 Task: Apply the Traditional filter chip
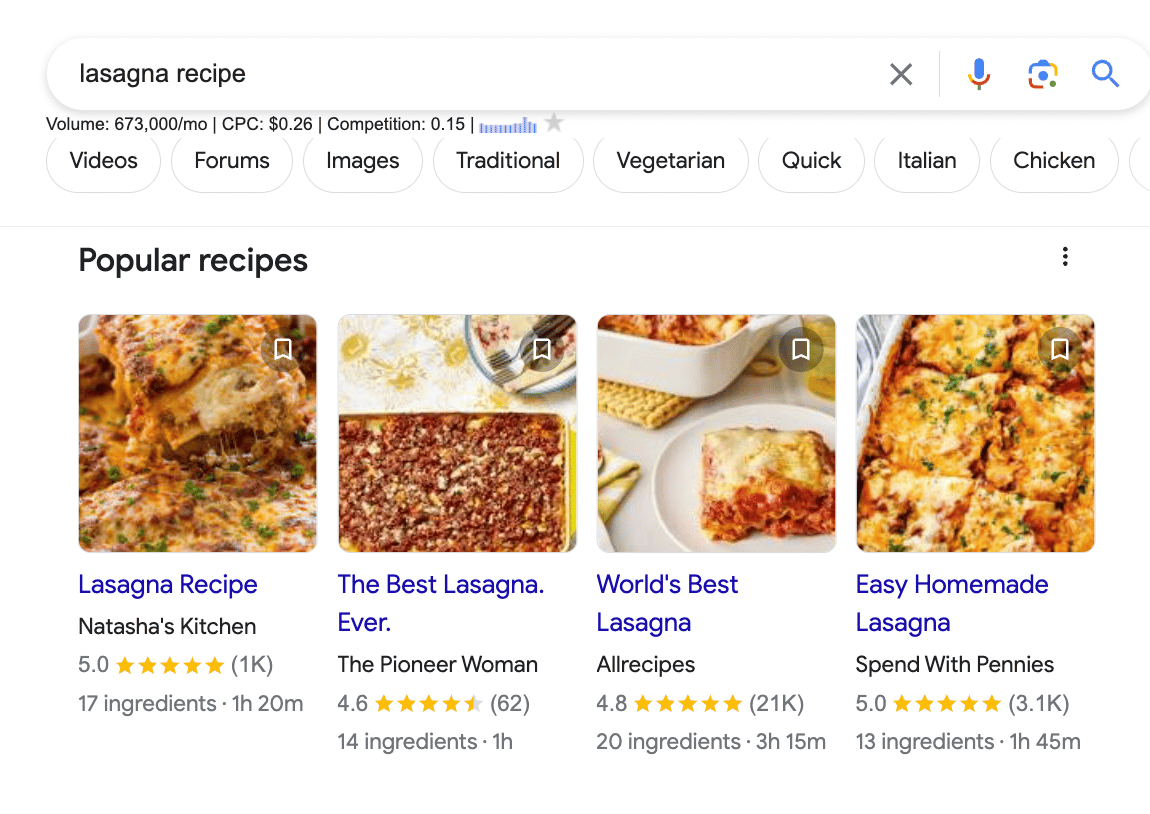(508, 161)
